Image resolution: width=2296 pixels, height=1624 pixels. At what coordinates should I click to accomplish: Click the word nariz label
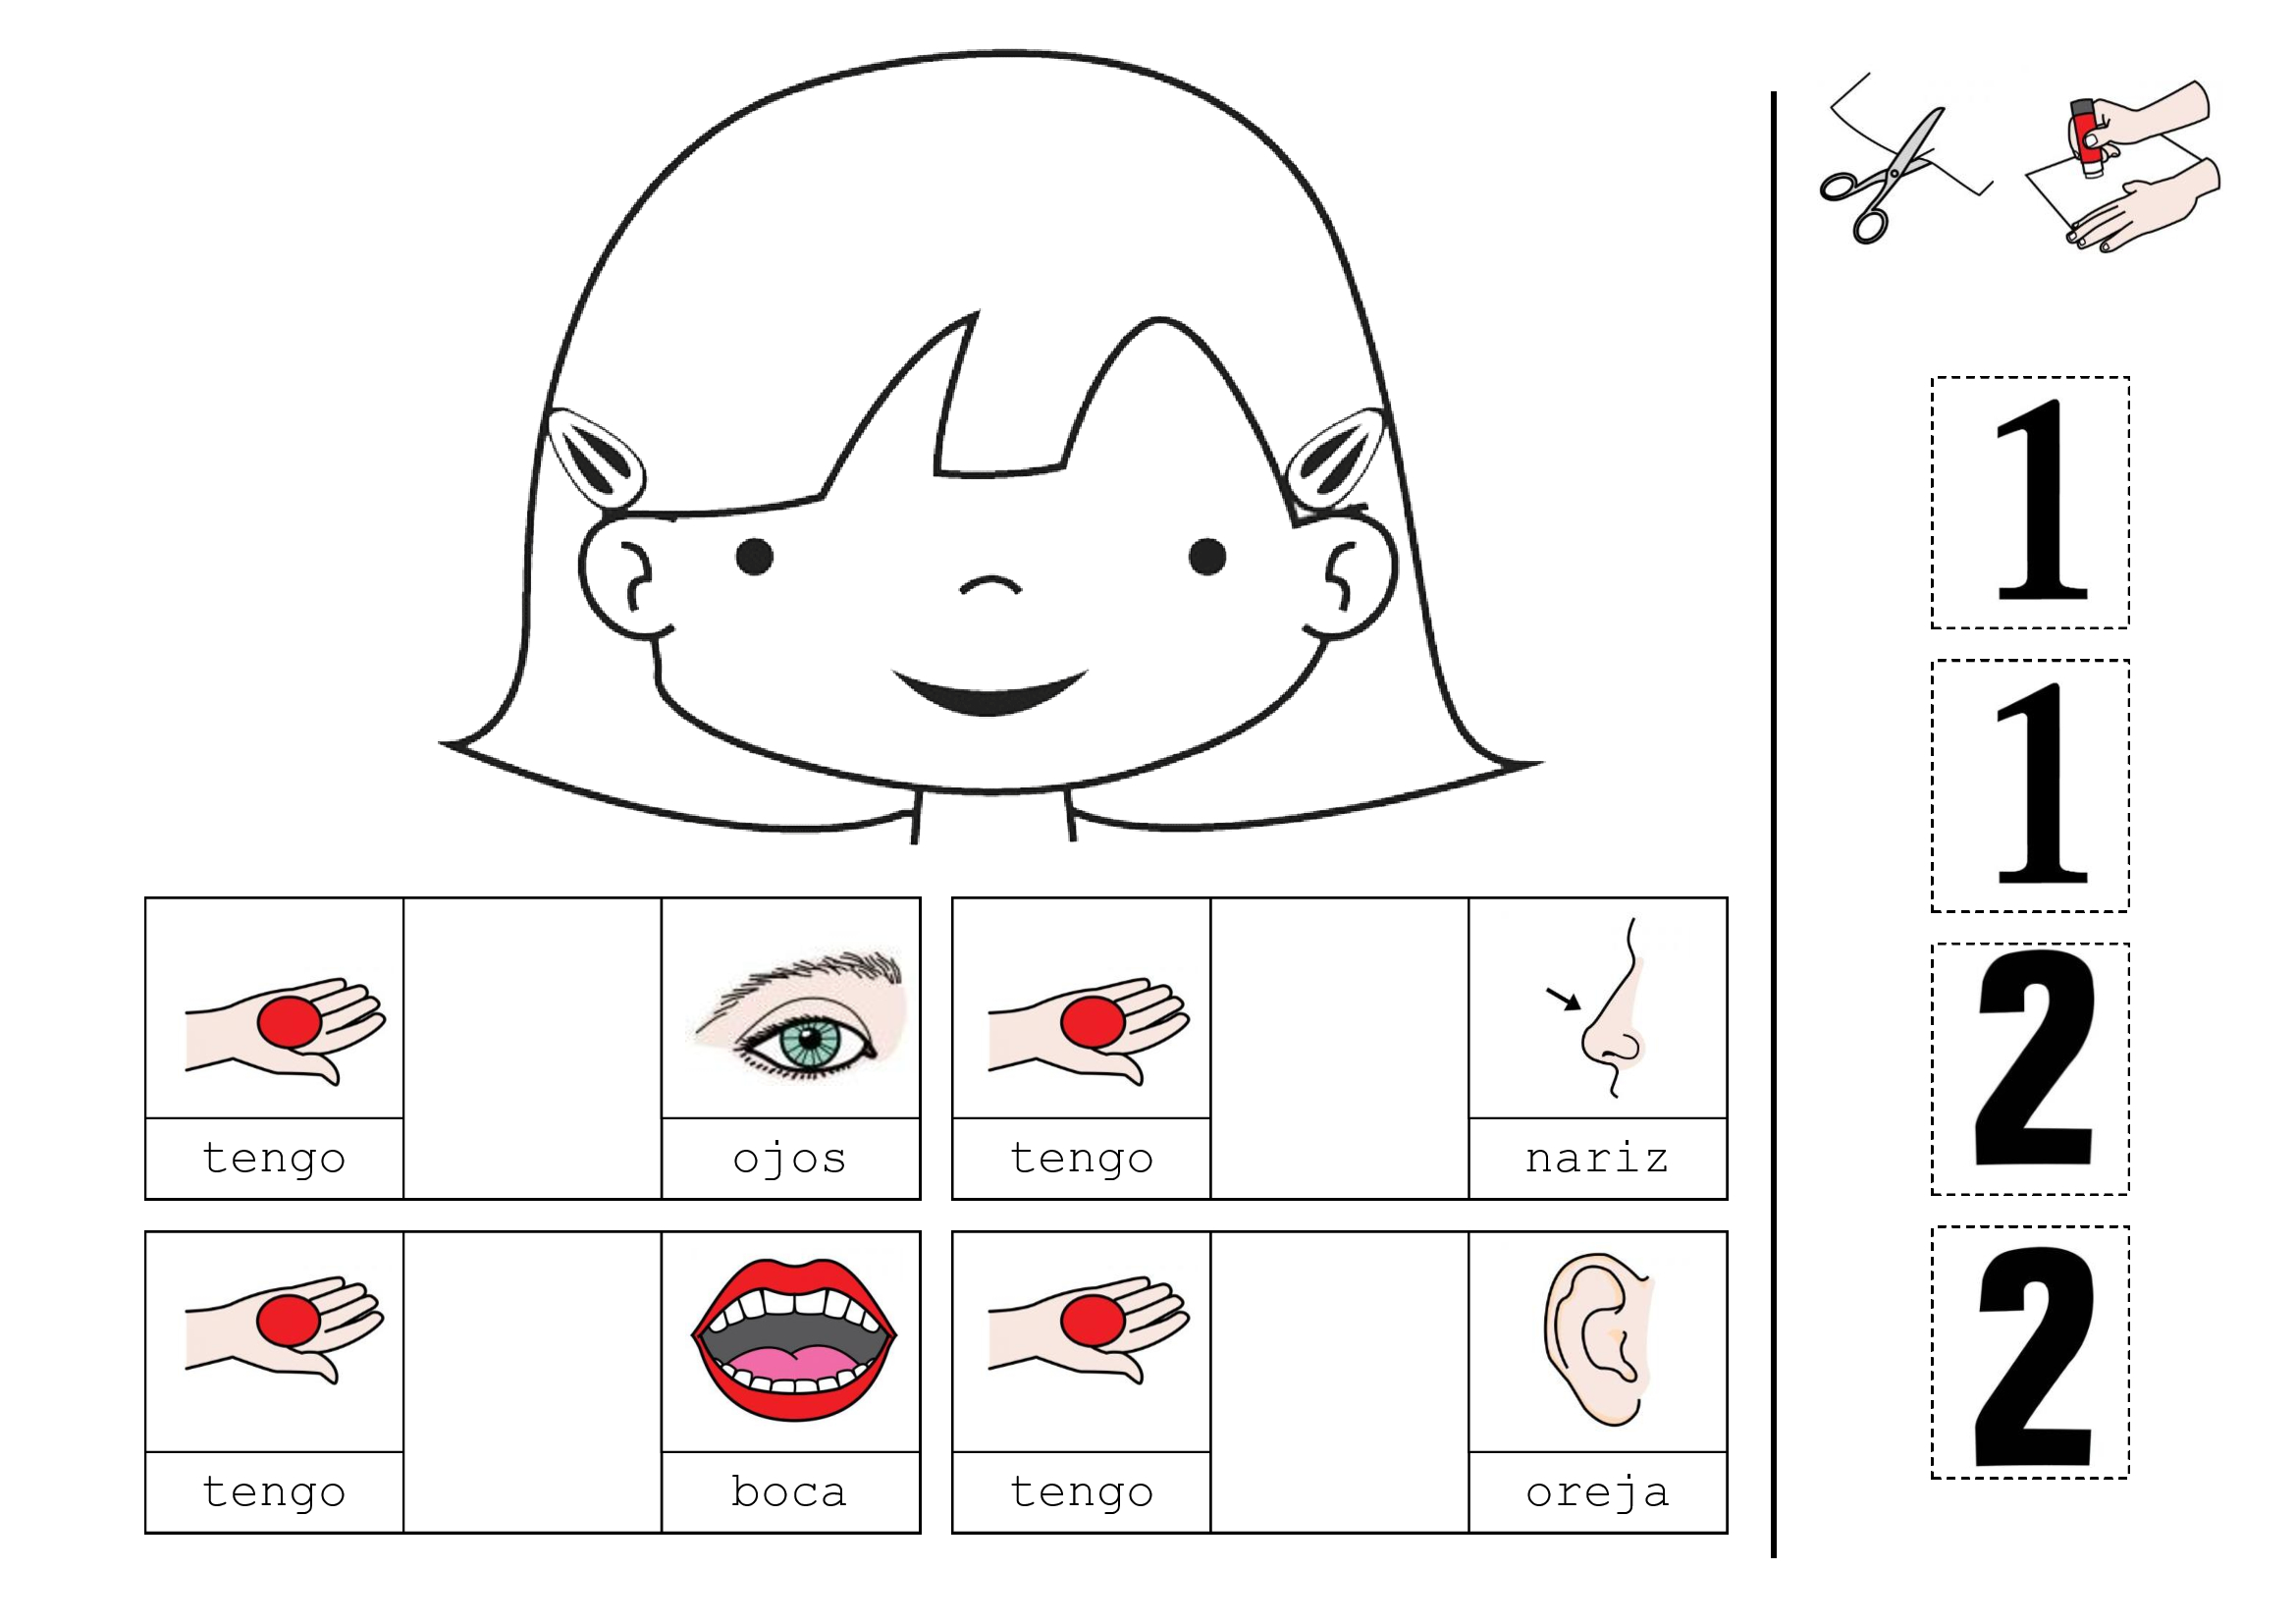pyautogui.click(x=1597, y=1159)
